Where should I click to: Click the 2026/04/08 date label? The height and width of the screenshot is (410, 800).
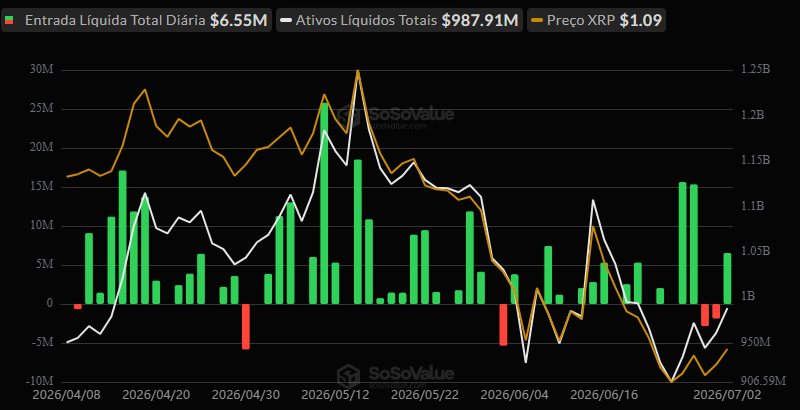click(x=64, y=395)
